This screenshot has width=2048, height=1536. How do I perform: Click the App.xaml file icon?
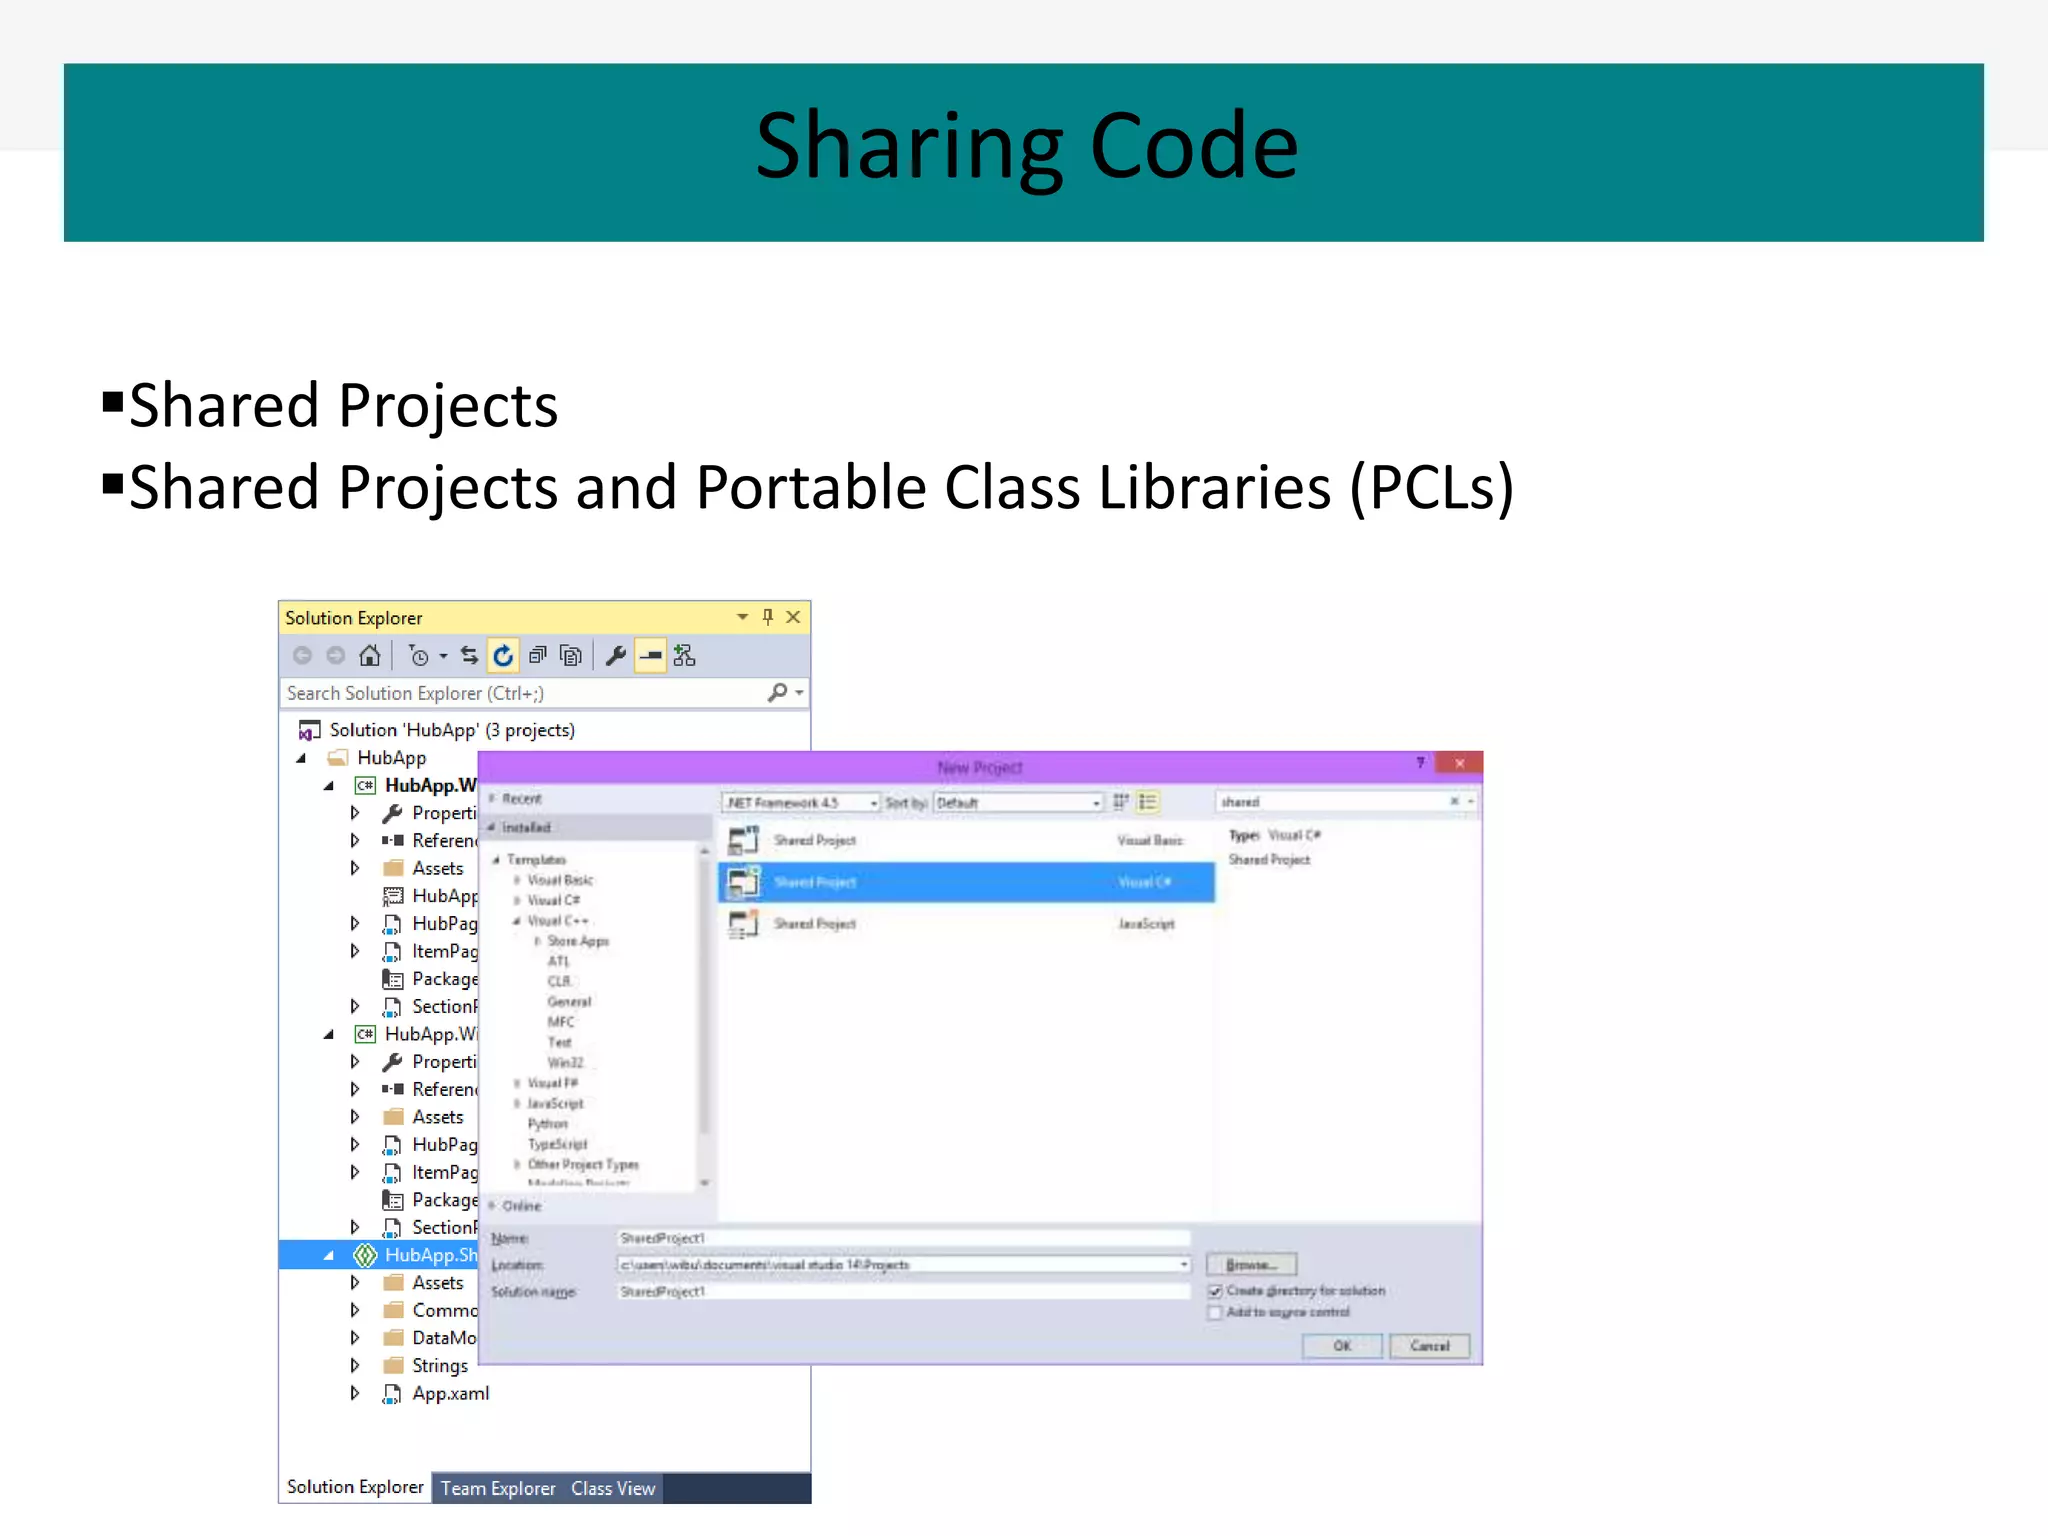pyautogui.click(x=393, y=1394)
